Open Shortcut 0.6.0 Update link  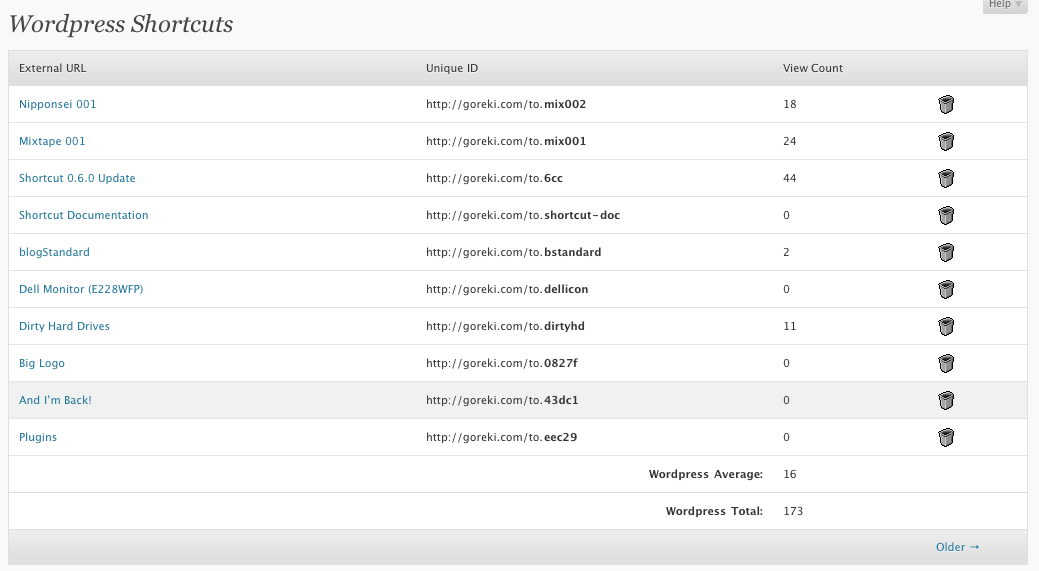[x=77, y=178]
